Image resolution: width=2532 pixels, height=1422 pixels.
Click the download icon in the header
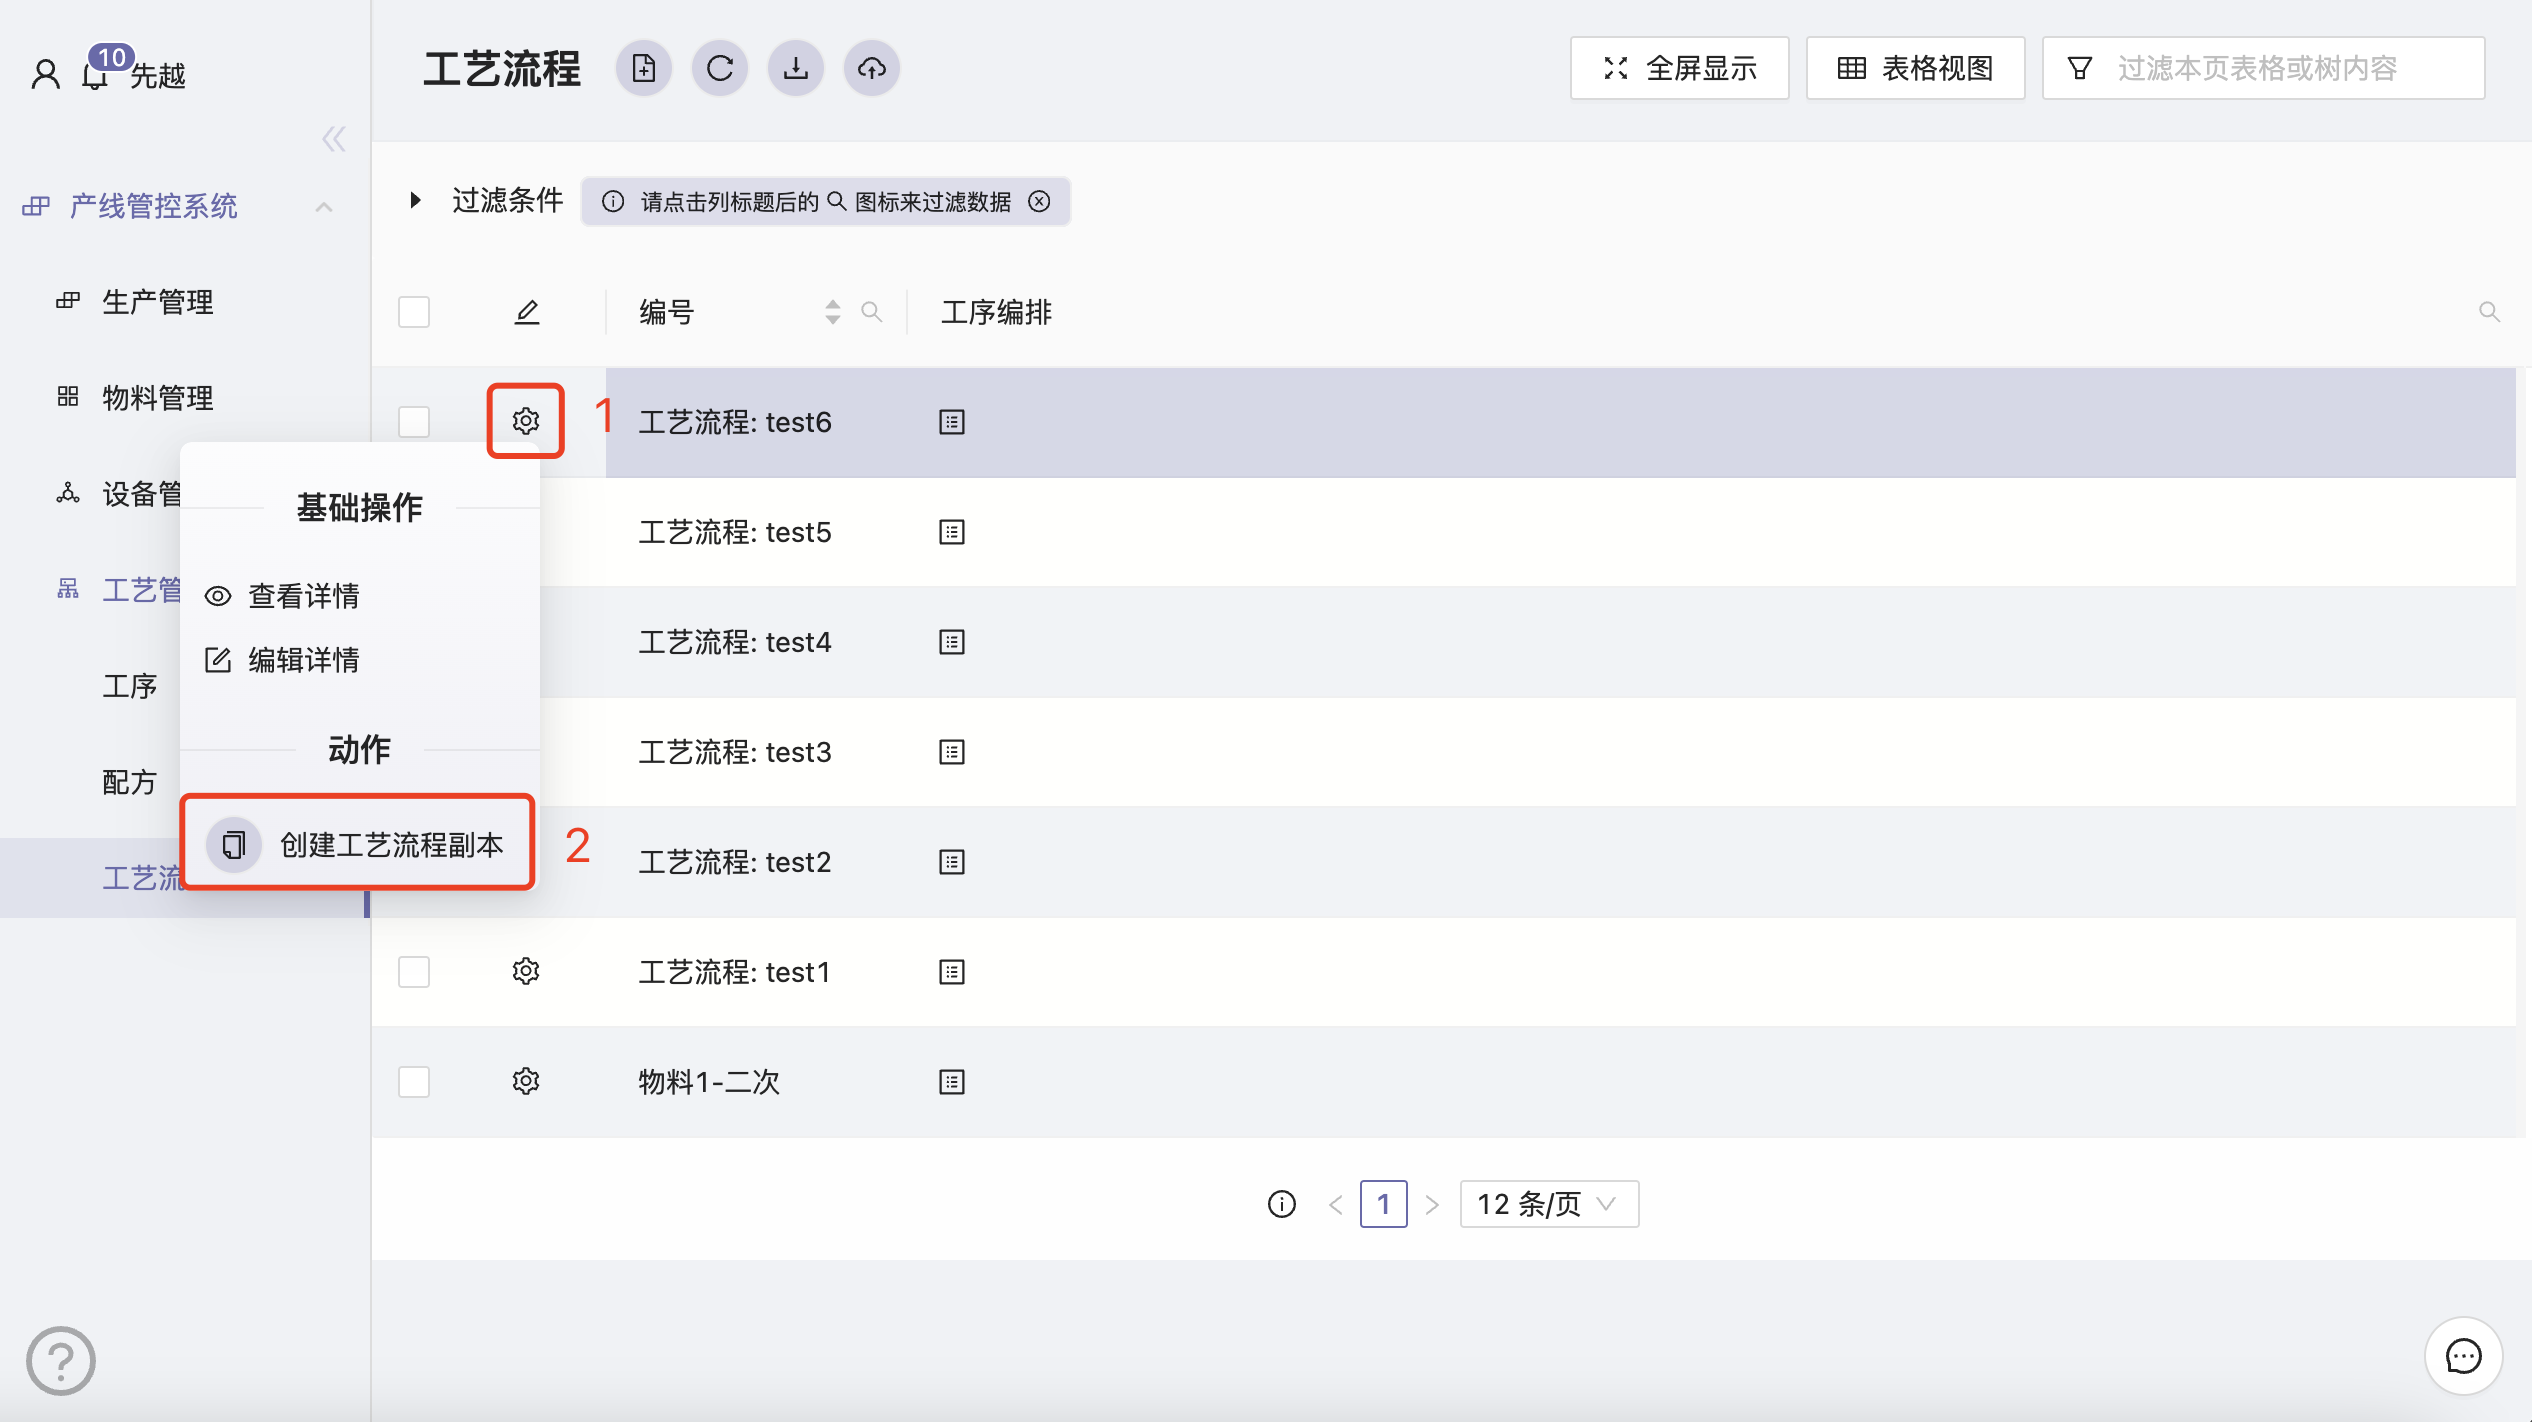[x=795, y=68]
